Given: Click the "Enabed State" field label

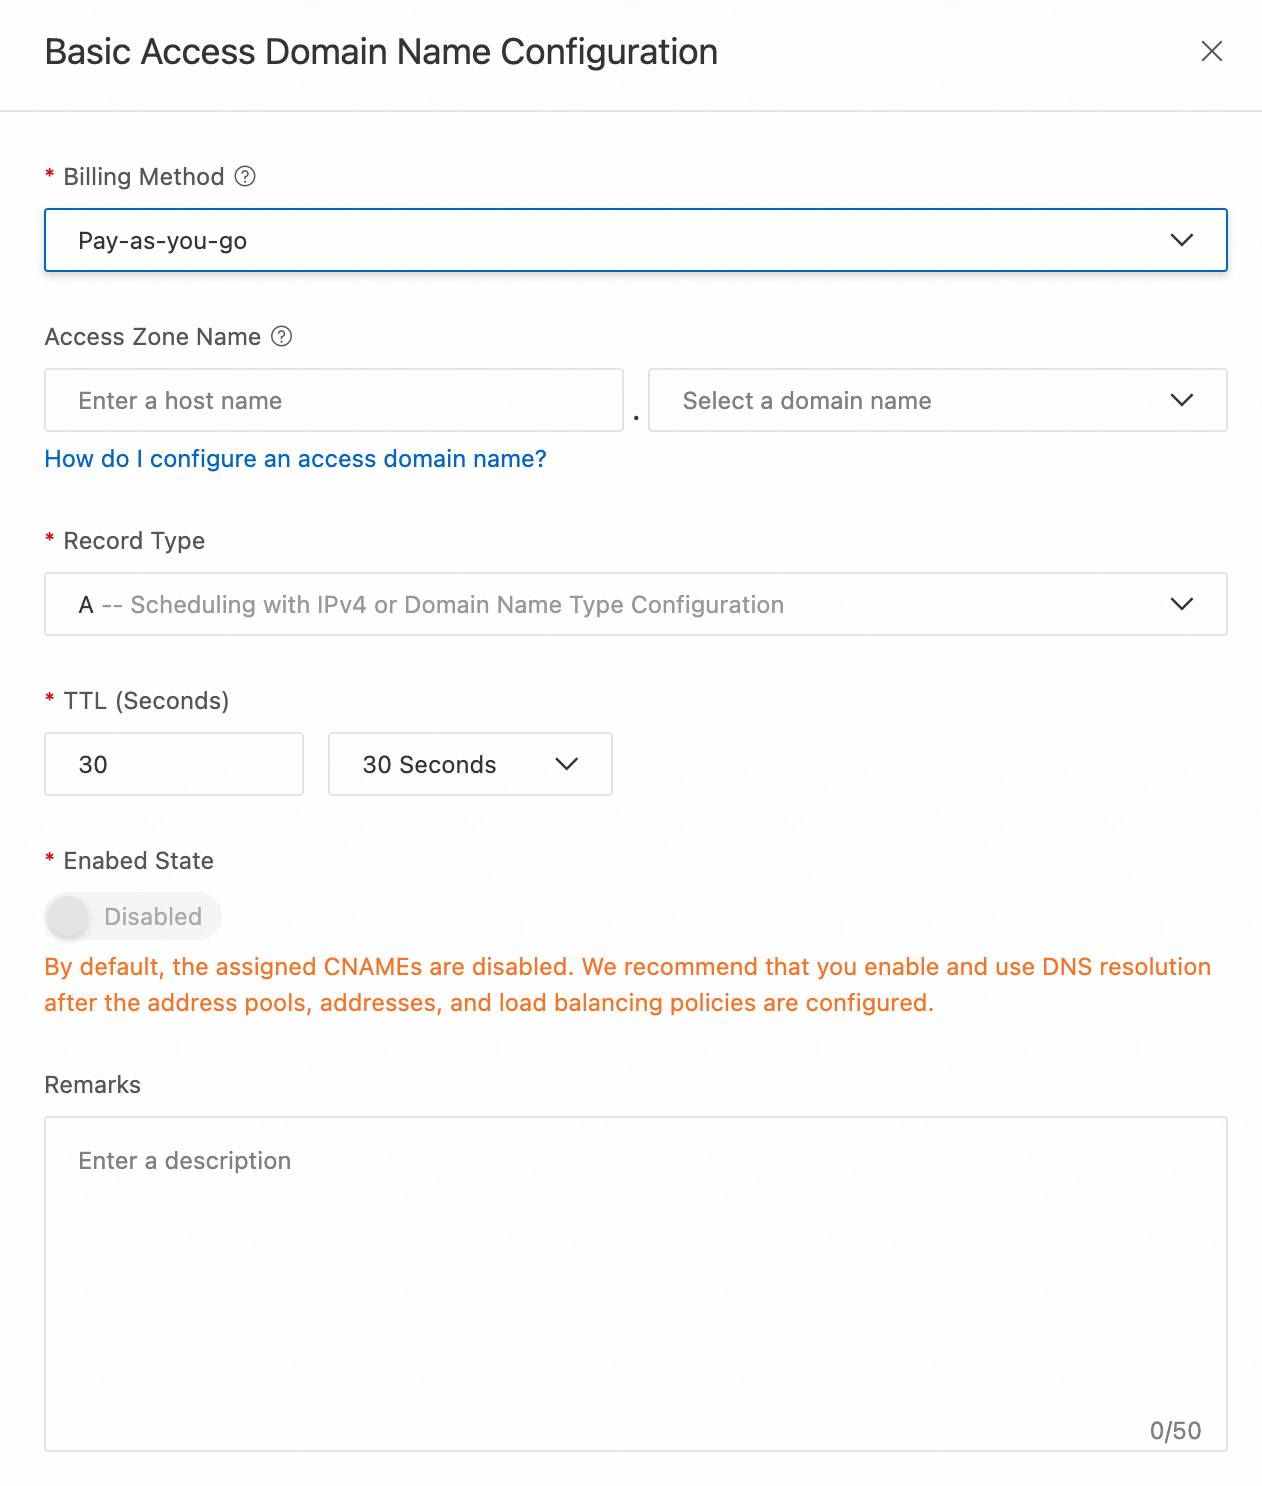Looking at the screenshot, I should click(138, 861).
